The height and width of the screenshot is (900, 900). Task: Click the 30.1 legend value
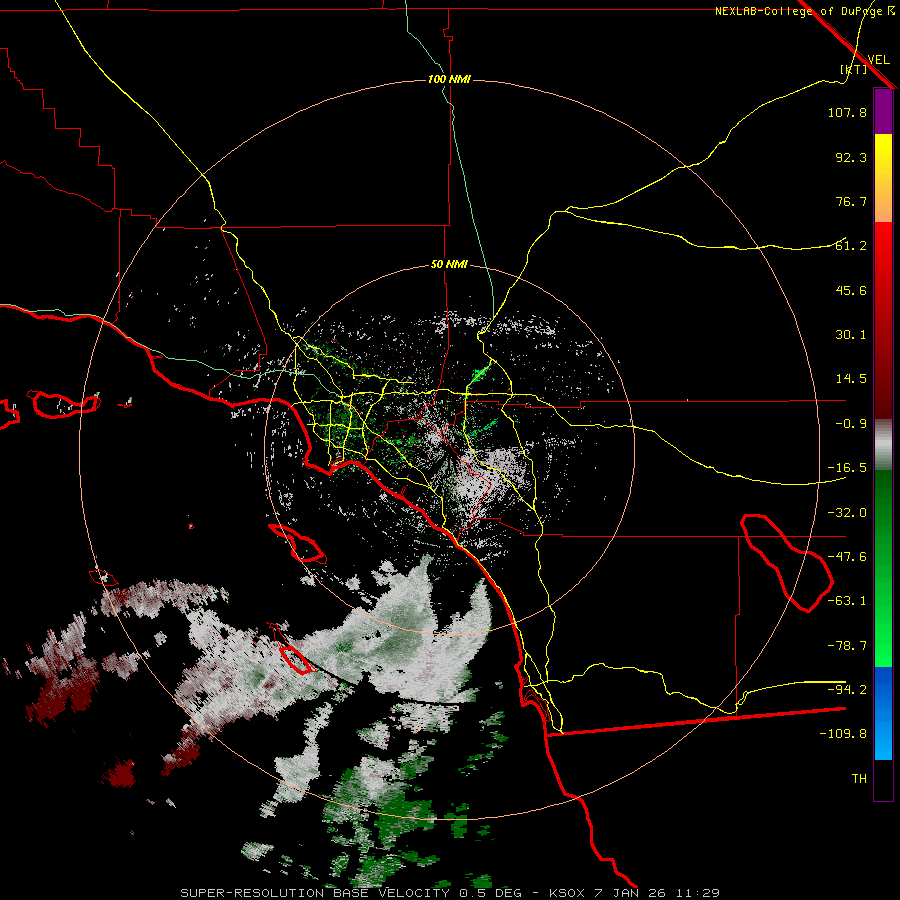[851, 335]
